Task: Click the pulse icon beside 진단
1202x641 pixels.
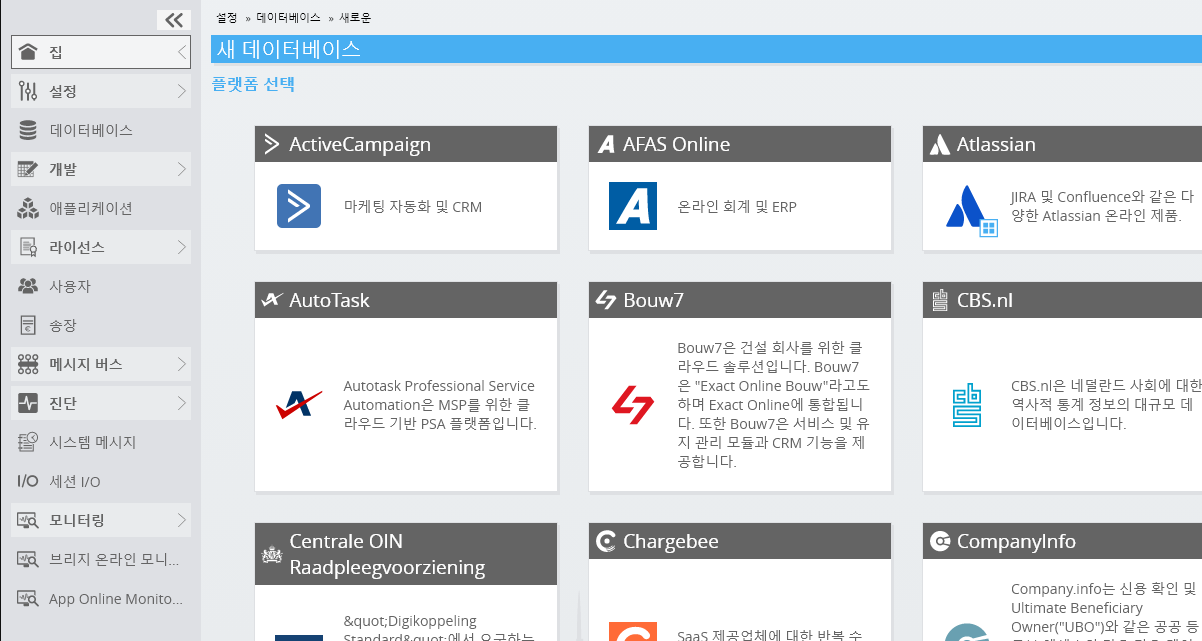Action: point(28,403)
